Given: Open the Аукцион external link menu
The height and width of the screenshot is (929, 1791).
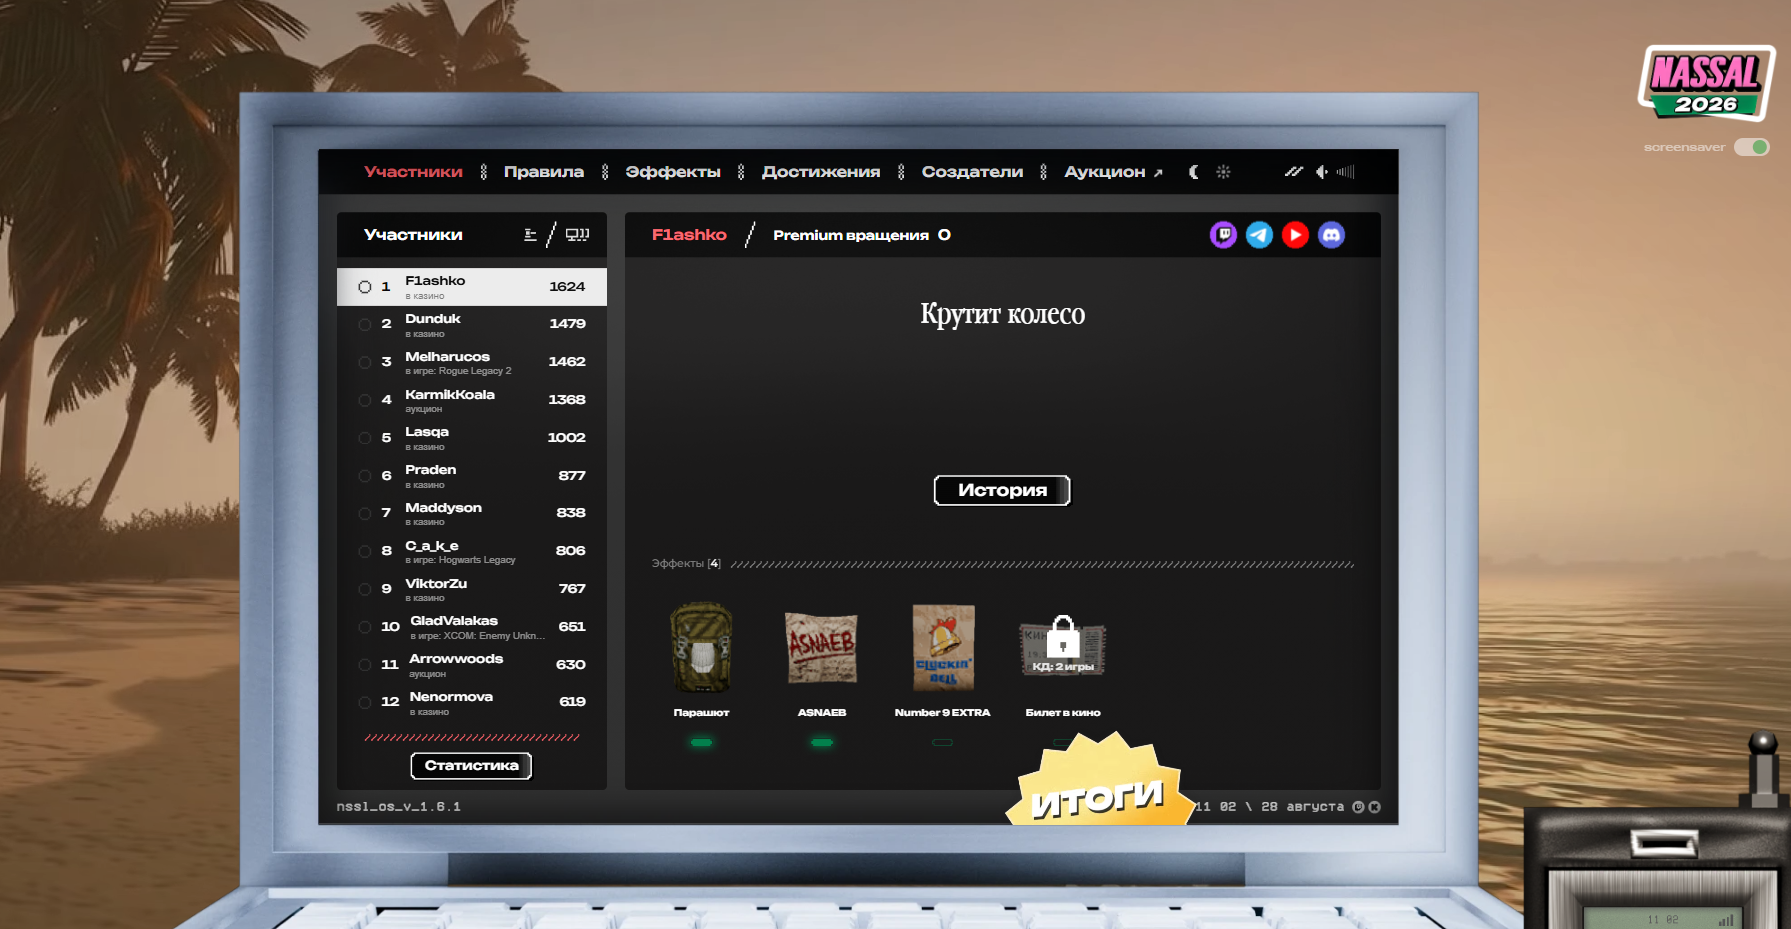Looking at the screenshot, I should click(1113, 172).
